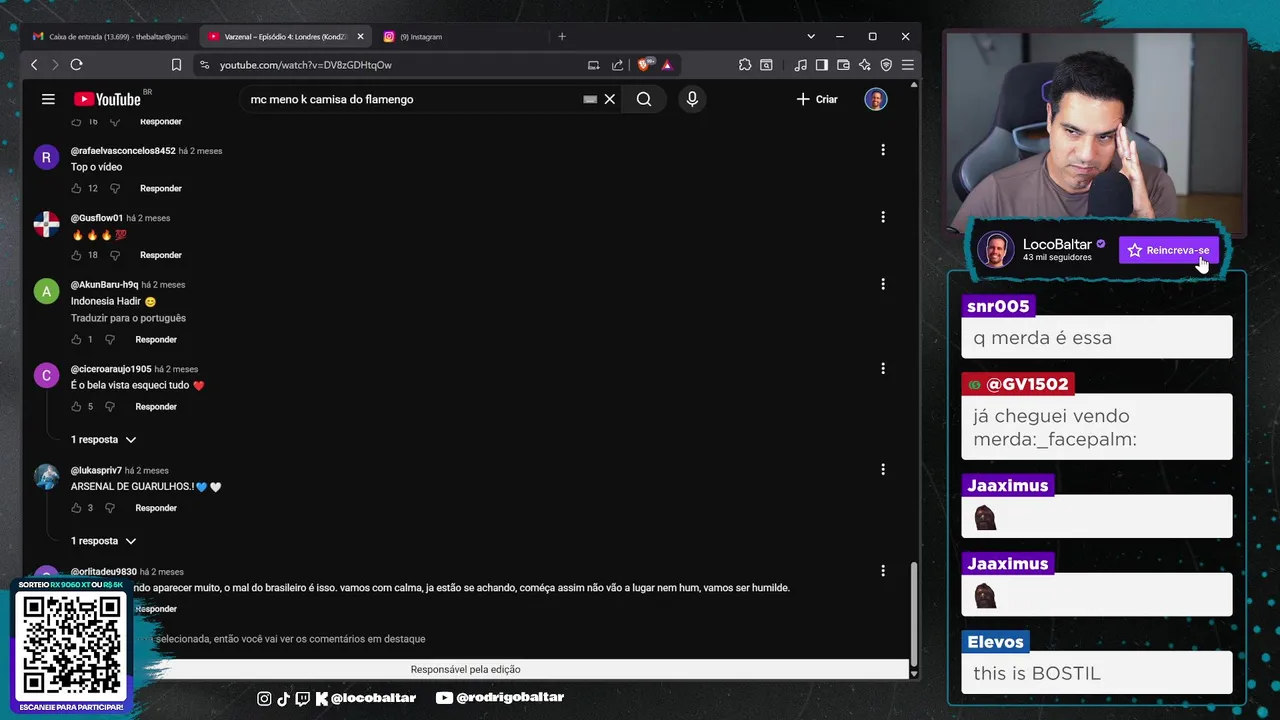The height and width of the screenshot is (720, 1280).
Task: Switch to the Gmail inbox tab
Action: (110, 36)
